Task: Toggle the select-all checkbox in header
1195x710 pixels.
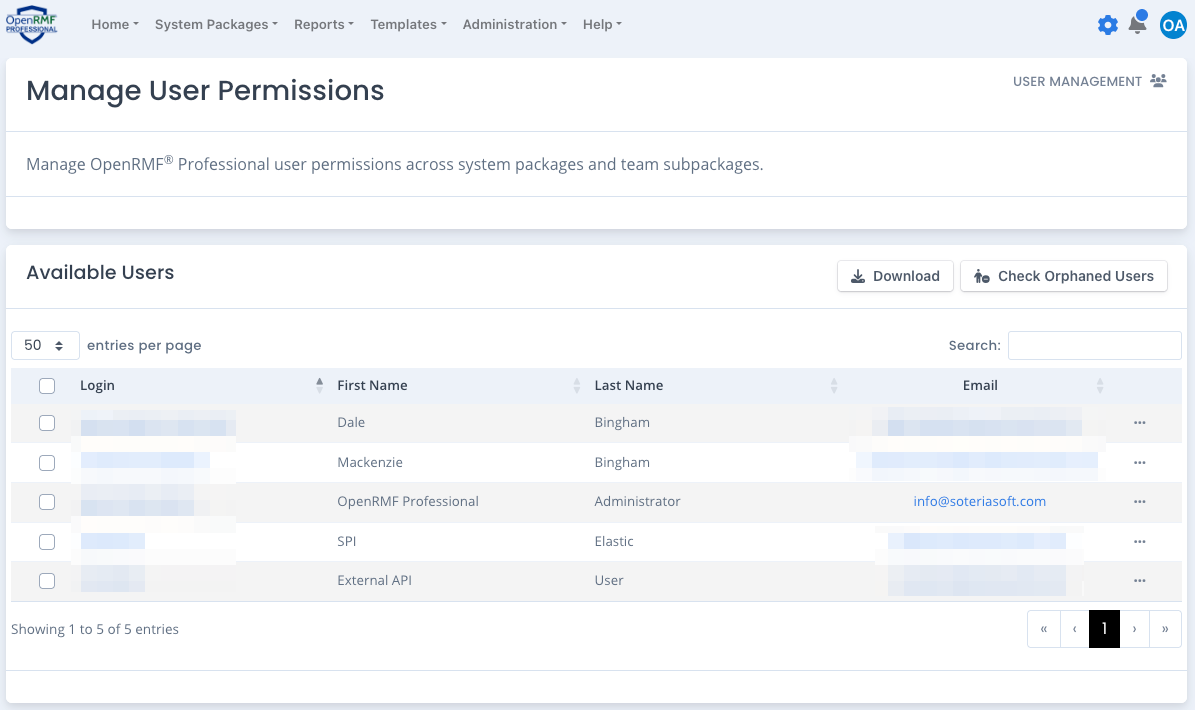Action: (x=47, y=385)
